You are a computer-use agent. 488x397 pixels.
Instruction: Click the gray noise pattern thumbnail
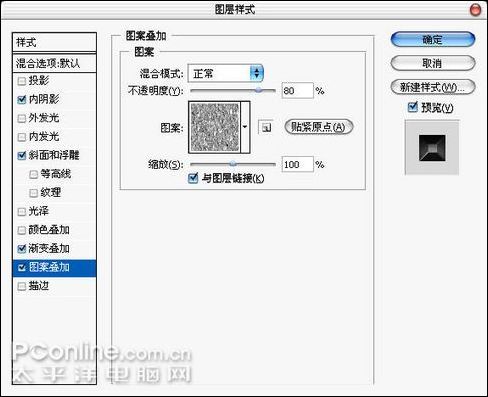click(215, 127)
